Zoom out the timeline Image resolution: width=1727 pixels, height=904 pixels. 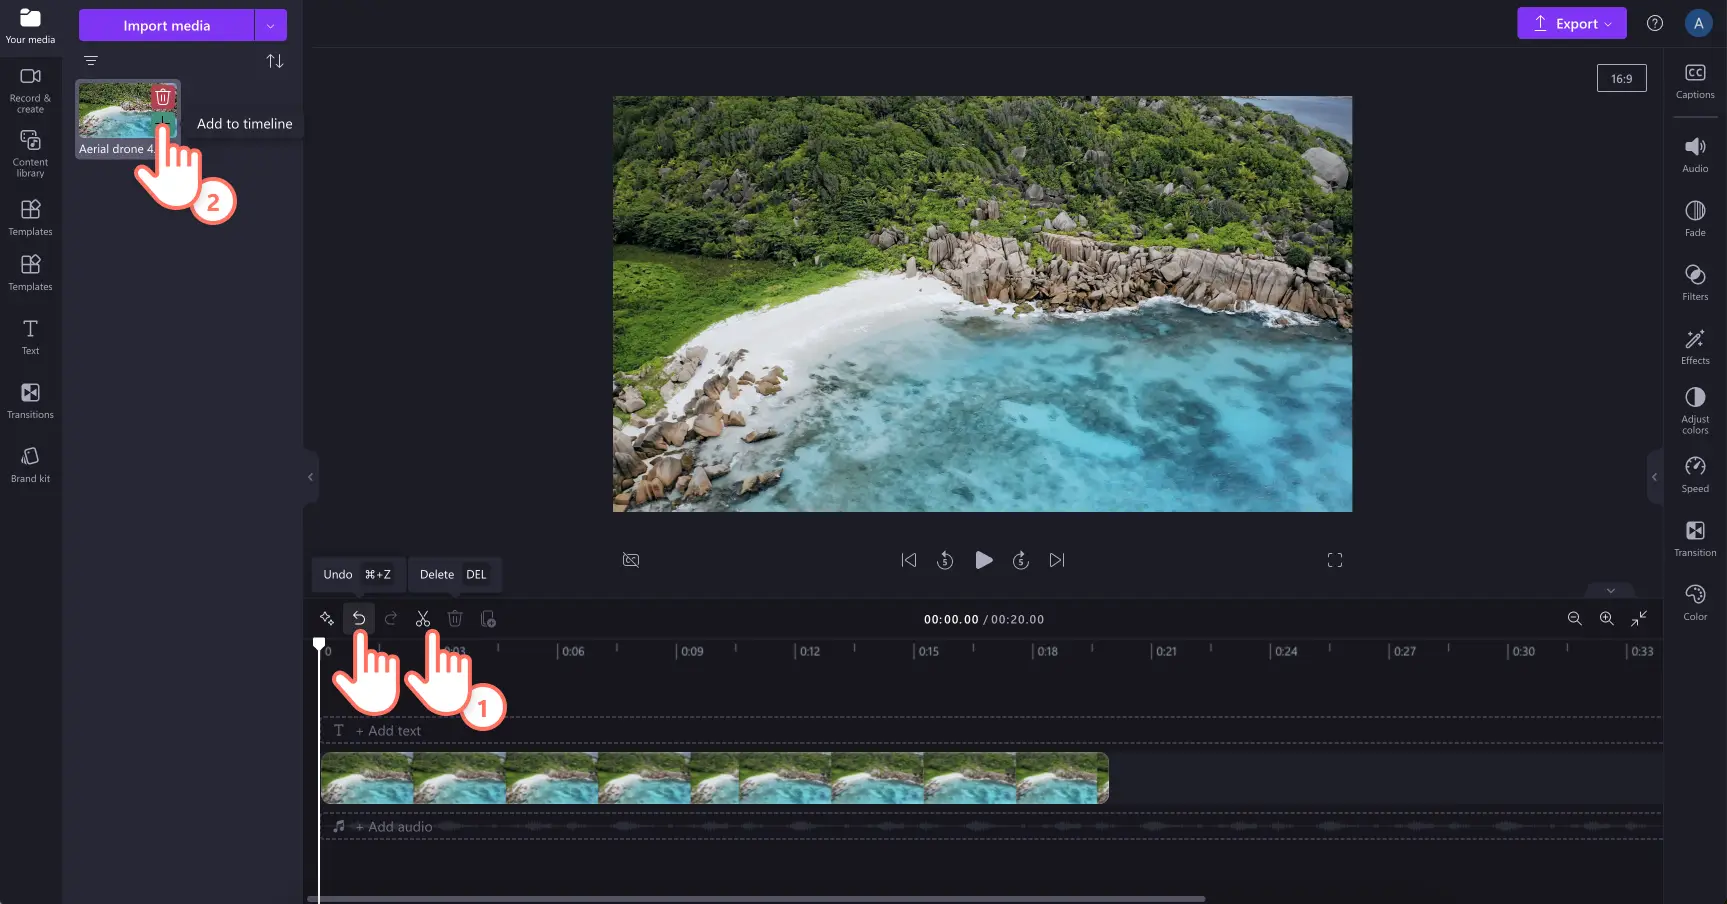click(x=1575, y=619)
